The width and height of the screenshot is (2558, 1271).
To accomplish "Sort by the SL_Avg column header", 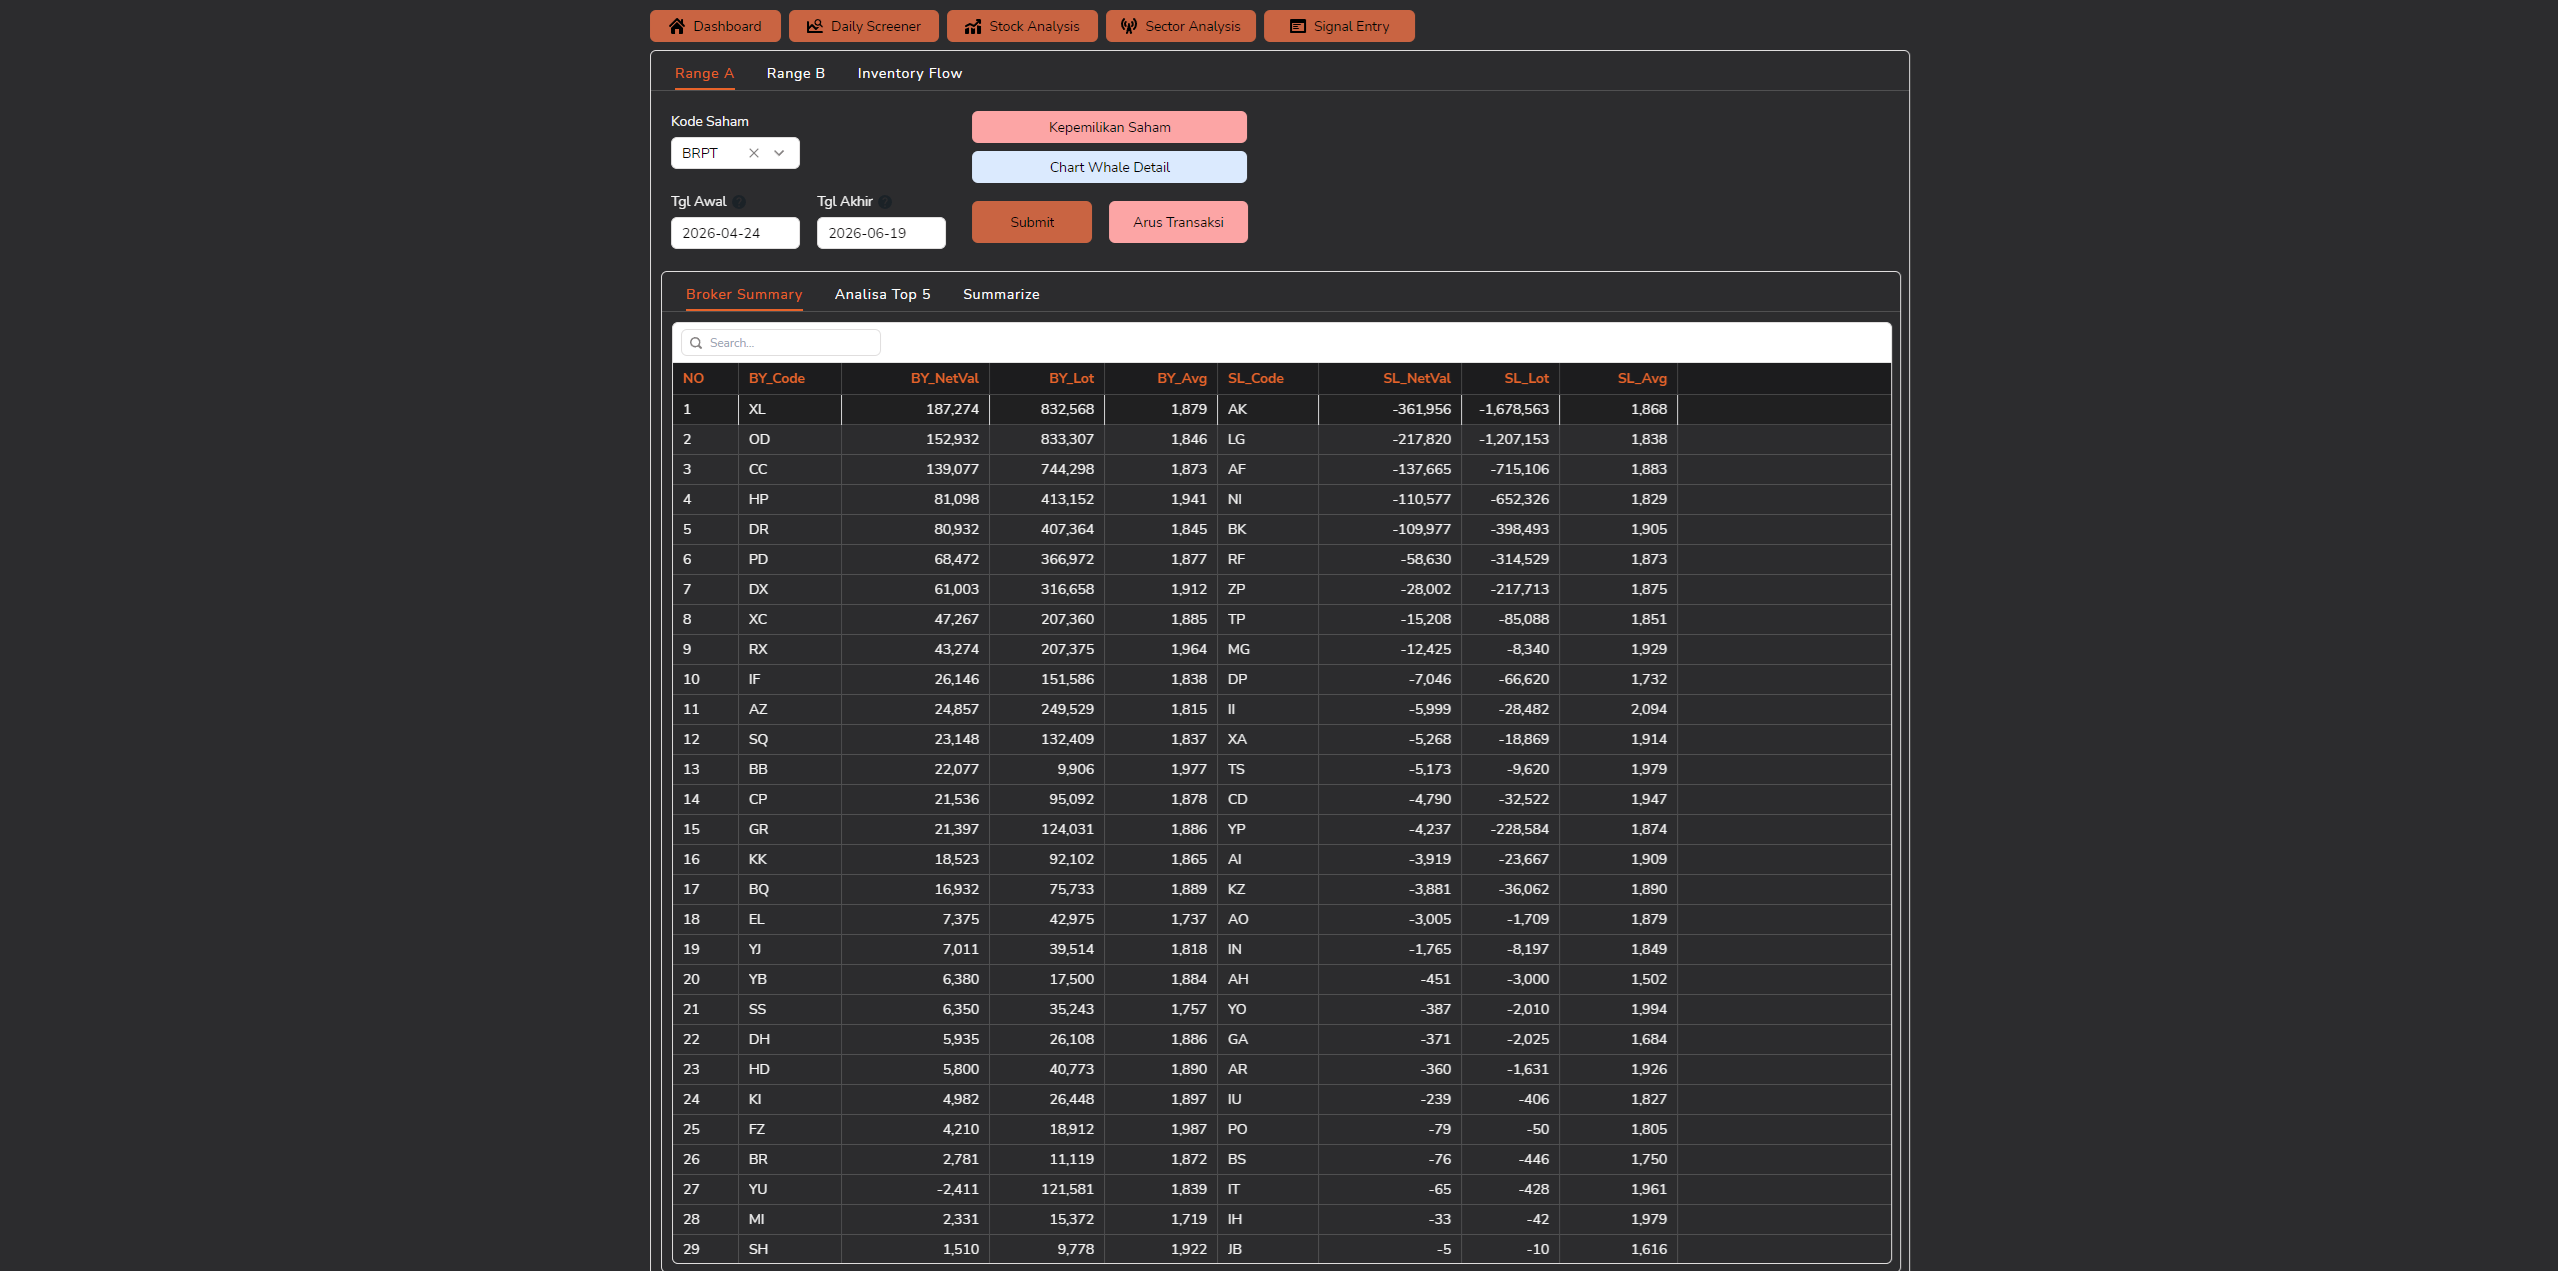I will [x=1618, y=379].
